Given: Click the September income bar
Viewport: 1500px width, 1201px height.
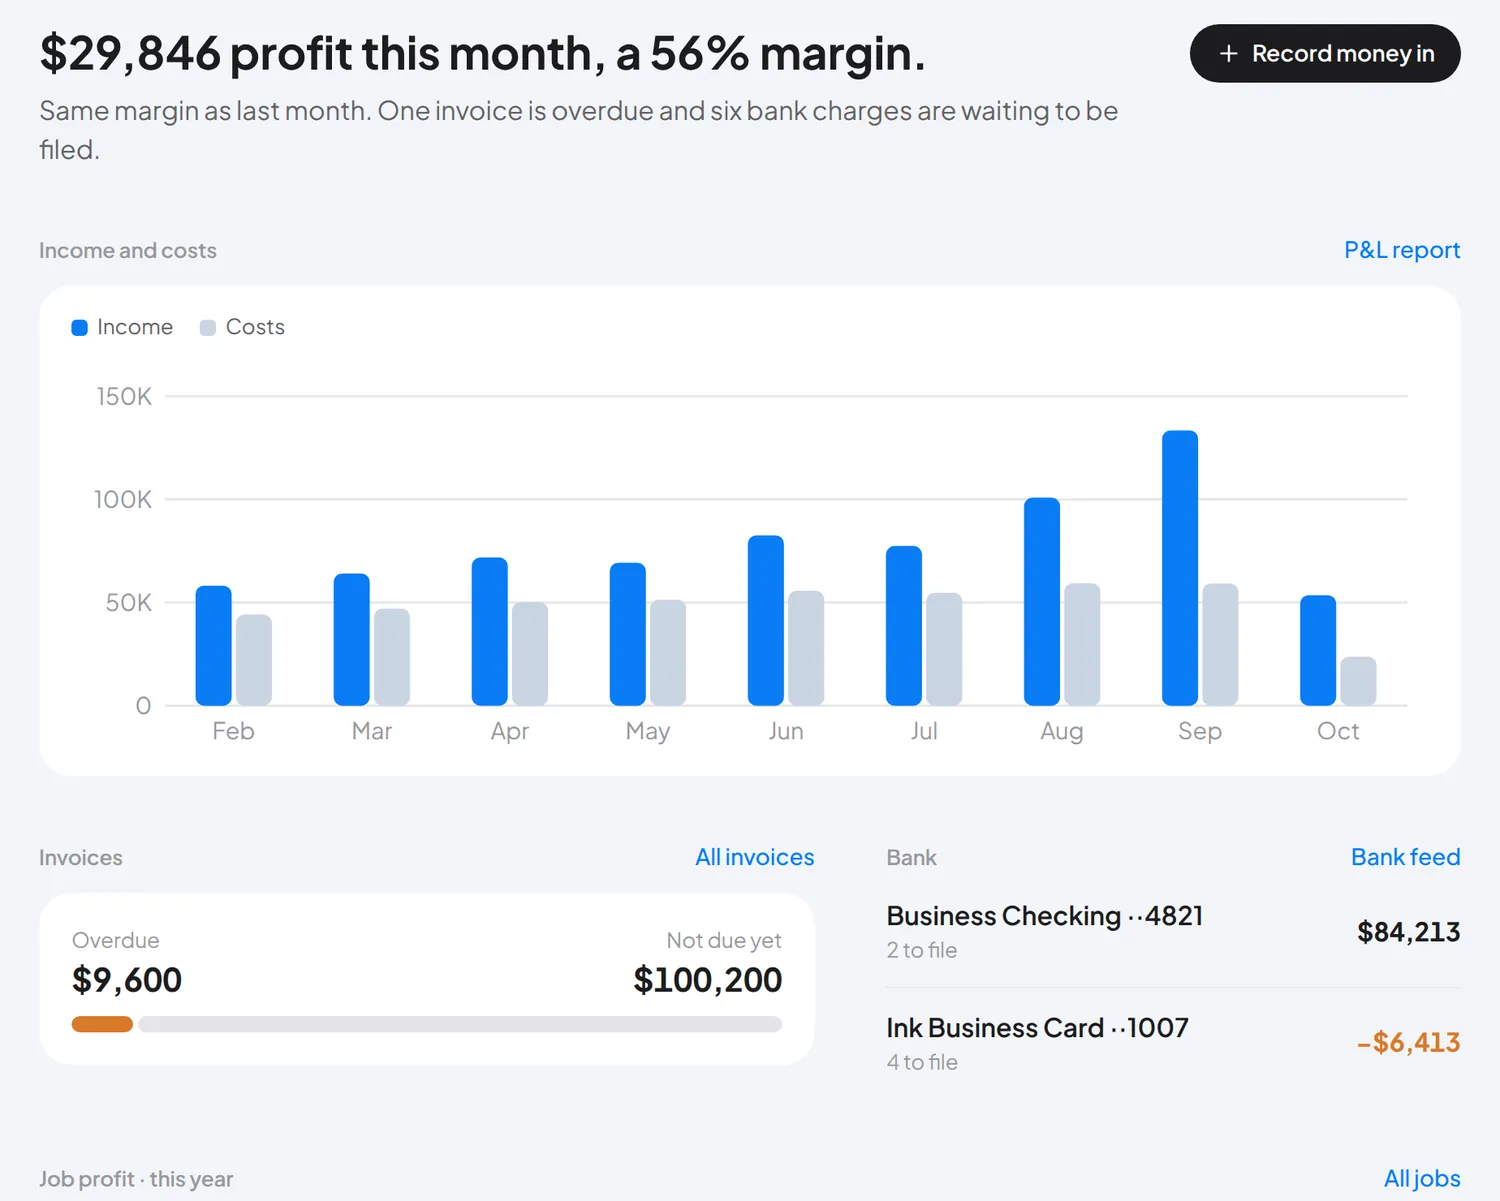Looking at the screenshot, I should tap(1180, 568).
